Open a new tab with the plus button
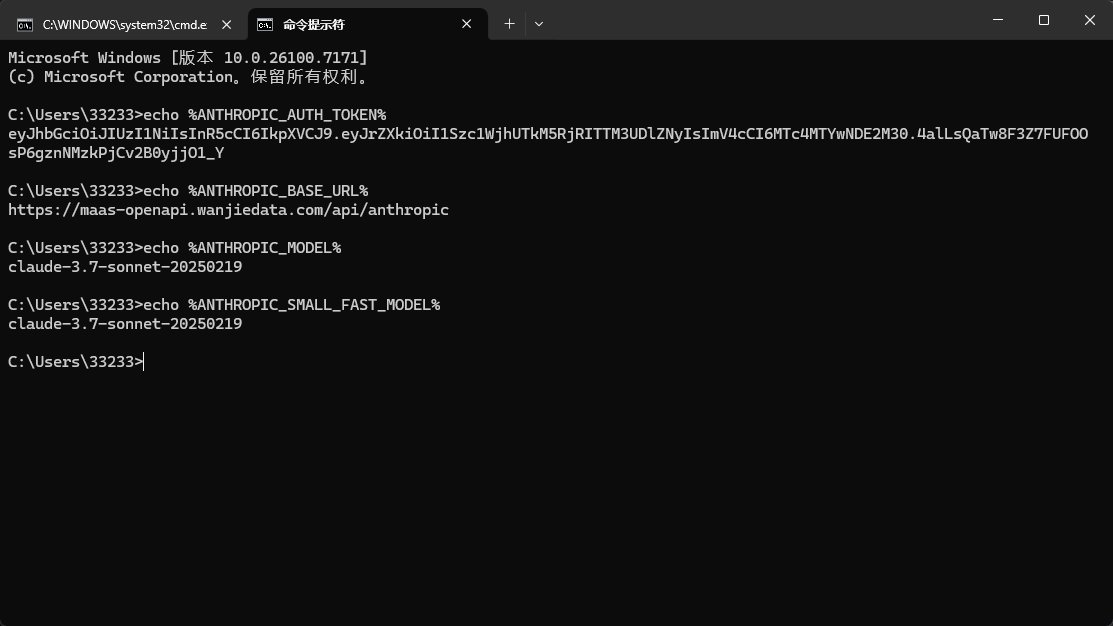This screenshot has height=626, width=1113. tap(509, 24)
